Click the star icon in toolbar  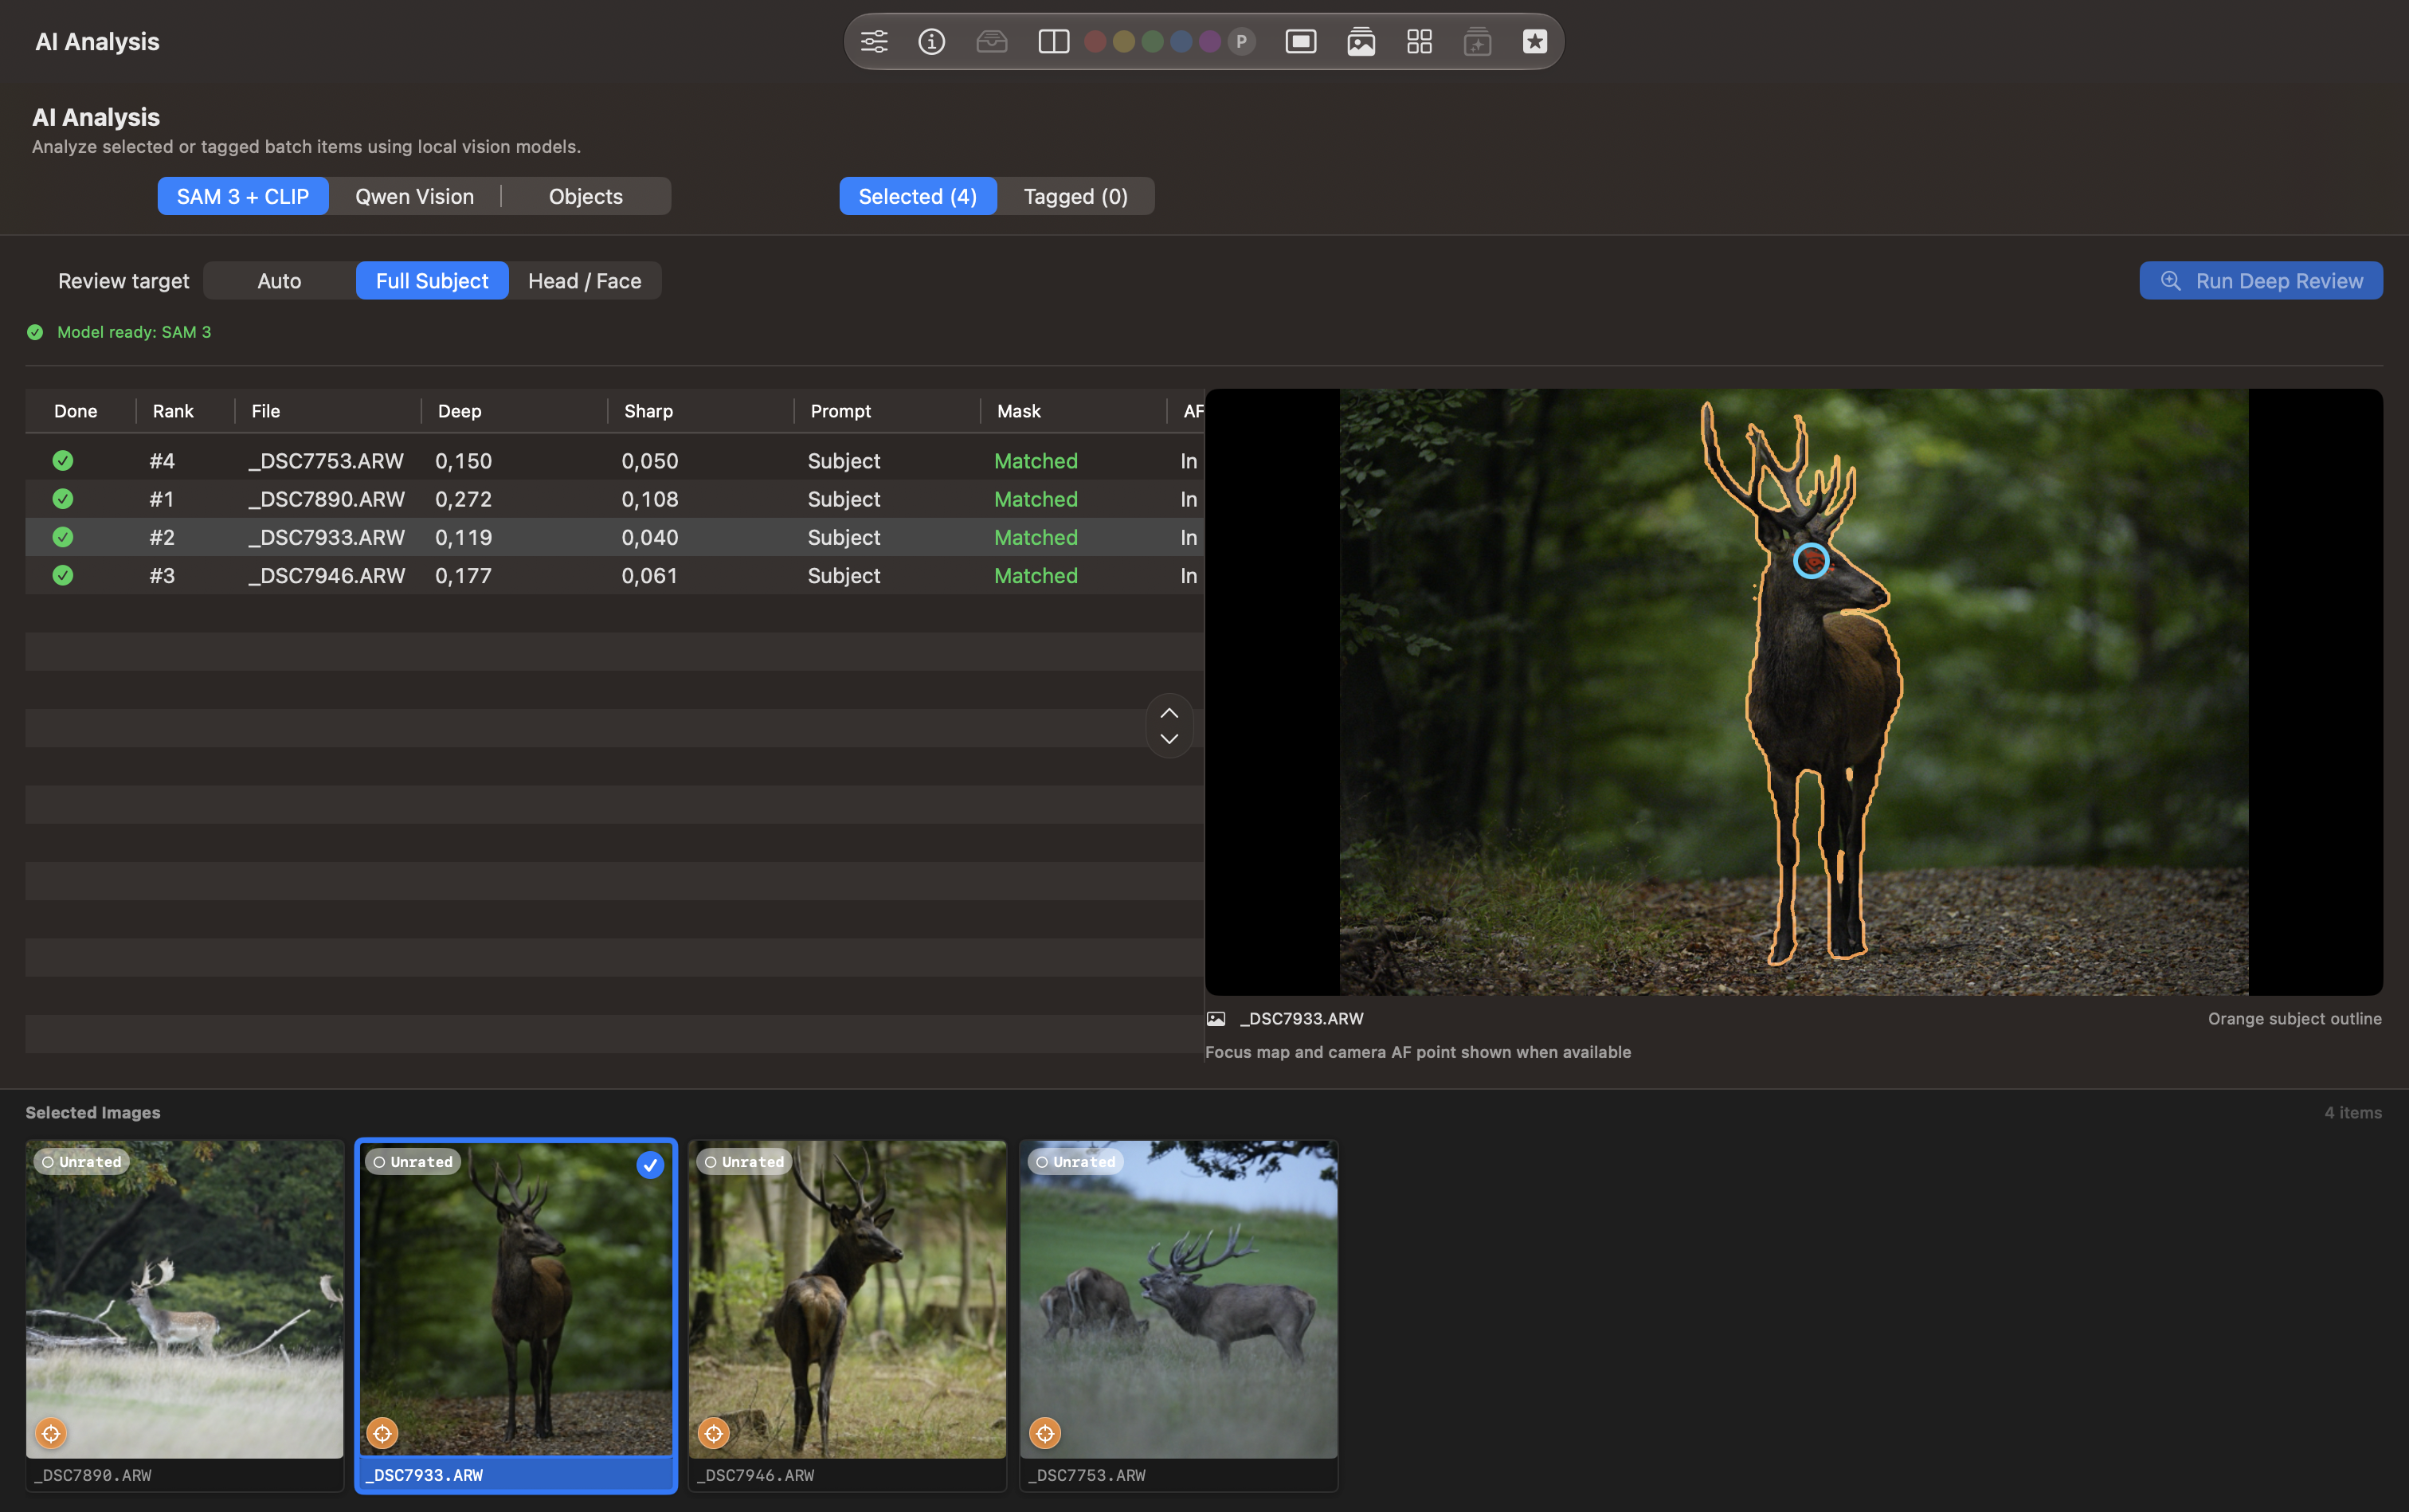[1535, 41]
